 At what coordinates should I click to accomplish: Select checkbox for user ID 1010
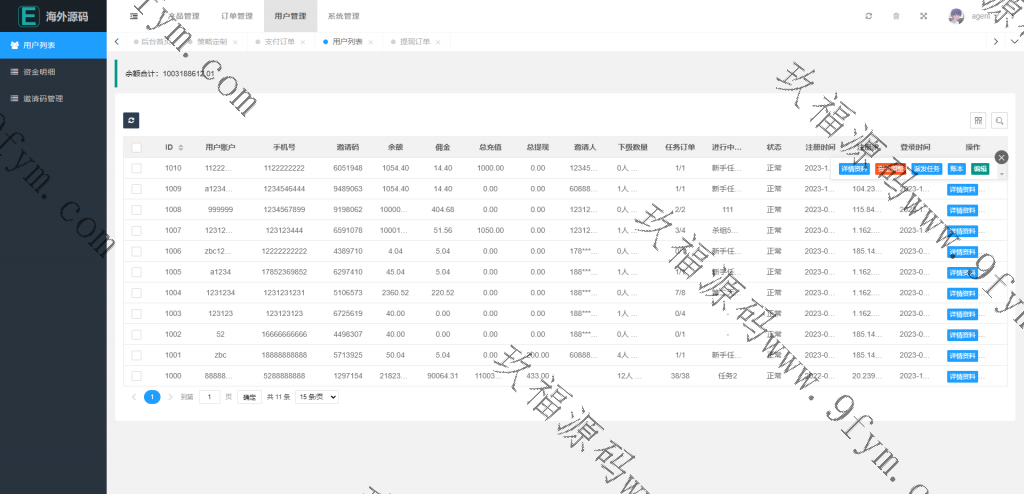click(x=136, y=168)
